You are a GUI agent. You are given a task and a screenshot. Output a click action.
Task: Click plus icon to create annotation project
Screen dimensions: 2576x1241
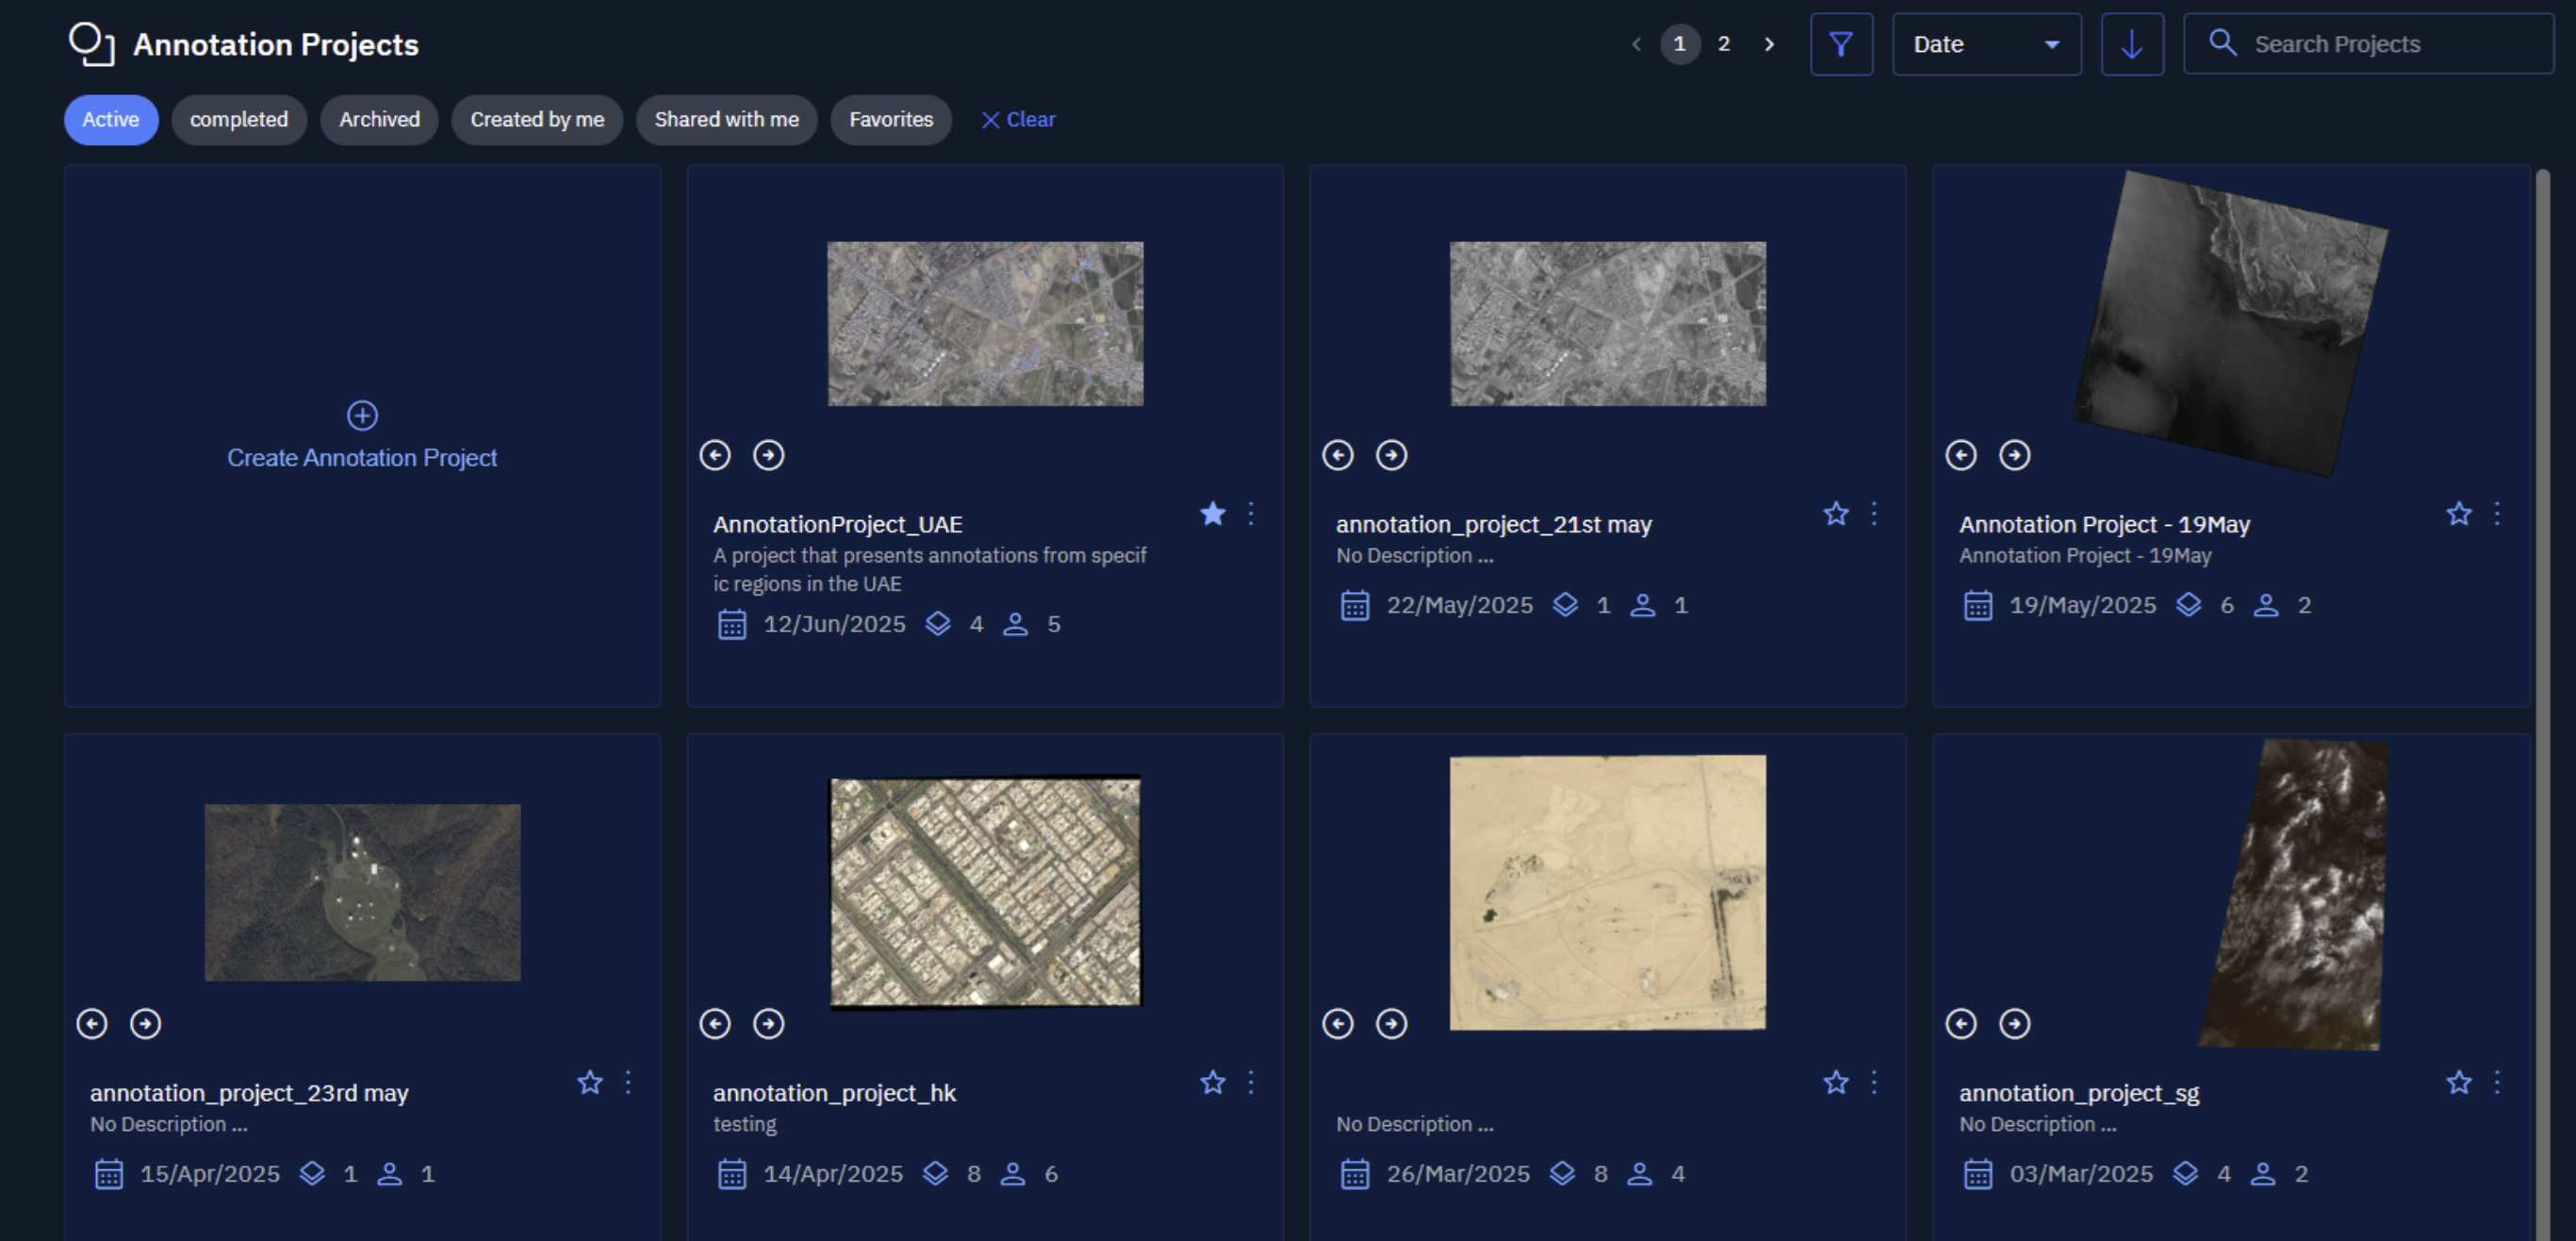(x=362, y=415)
